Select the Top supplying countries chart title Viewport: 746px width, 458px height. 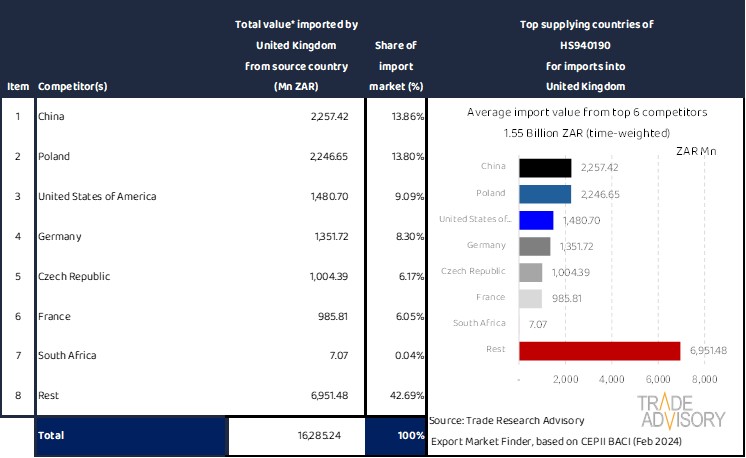click(585, 55)
